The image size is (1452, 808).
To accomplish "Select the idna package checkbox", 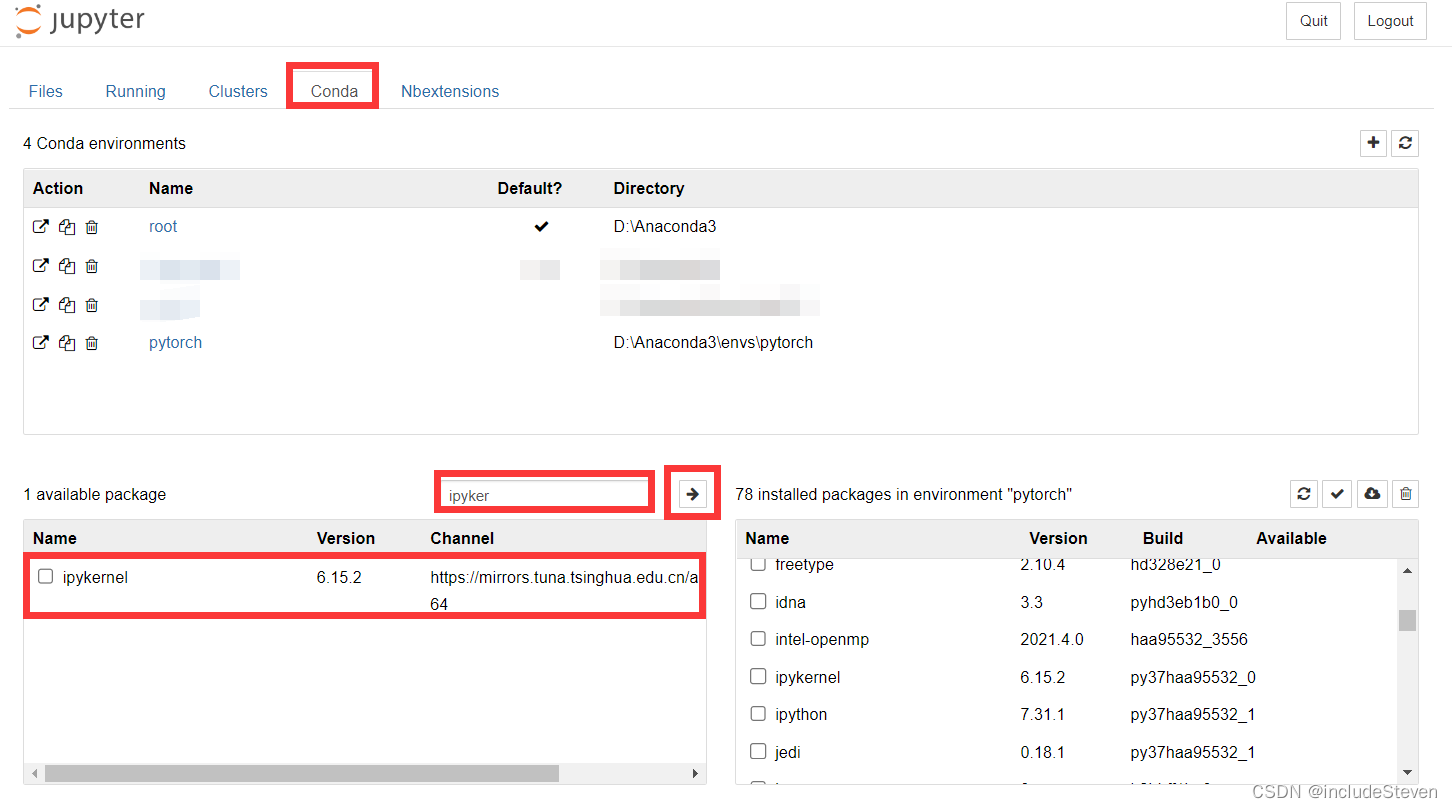I will point(758,601).
